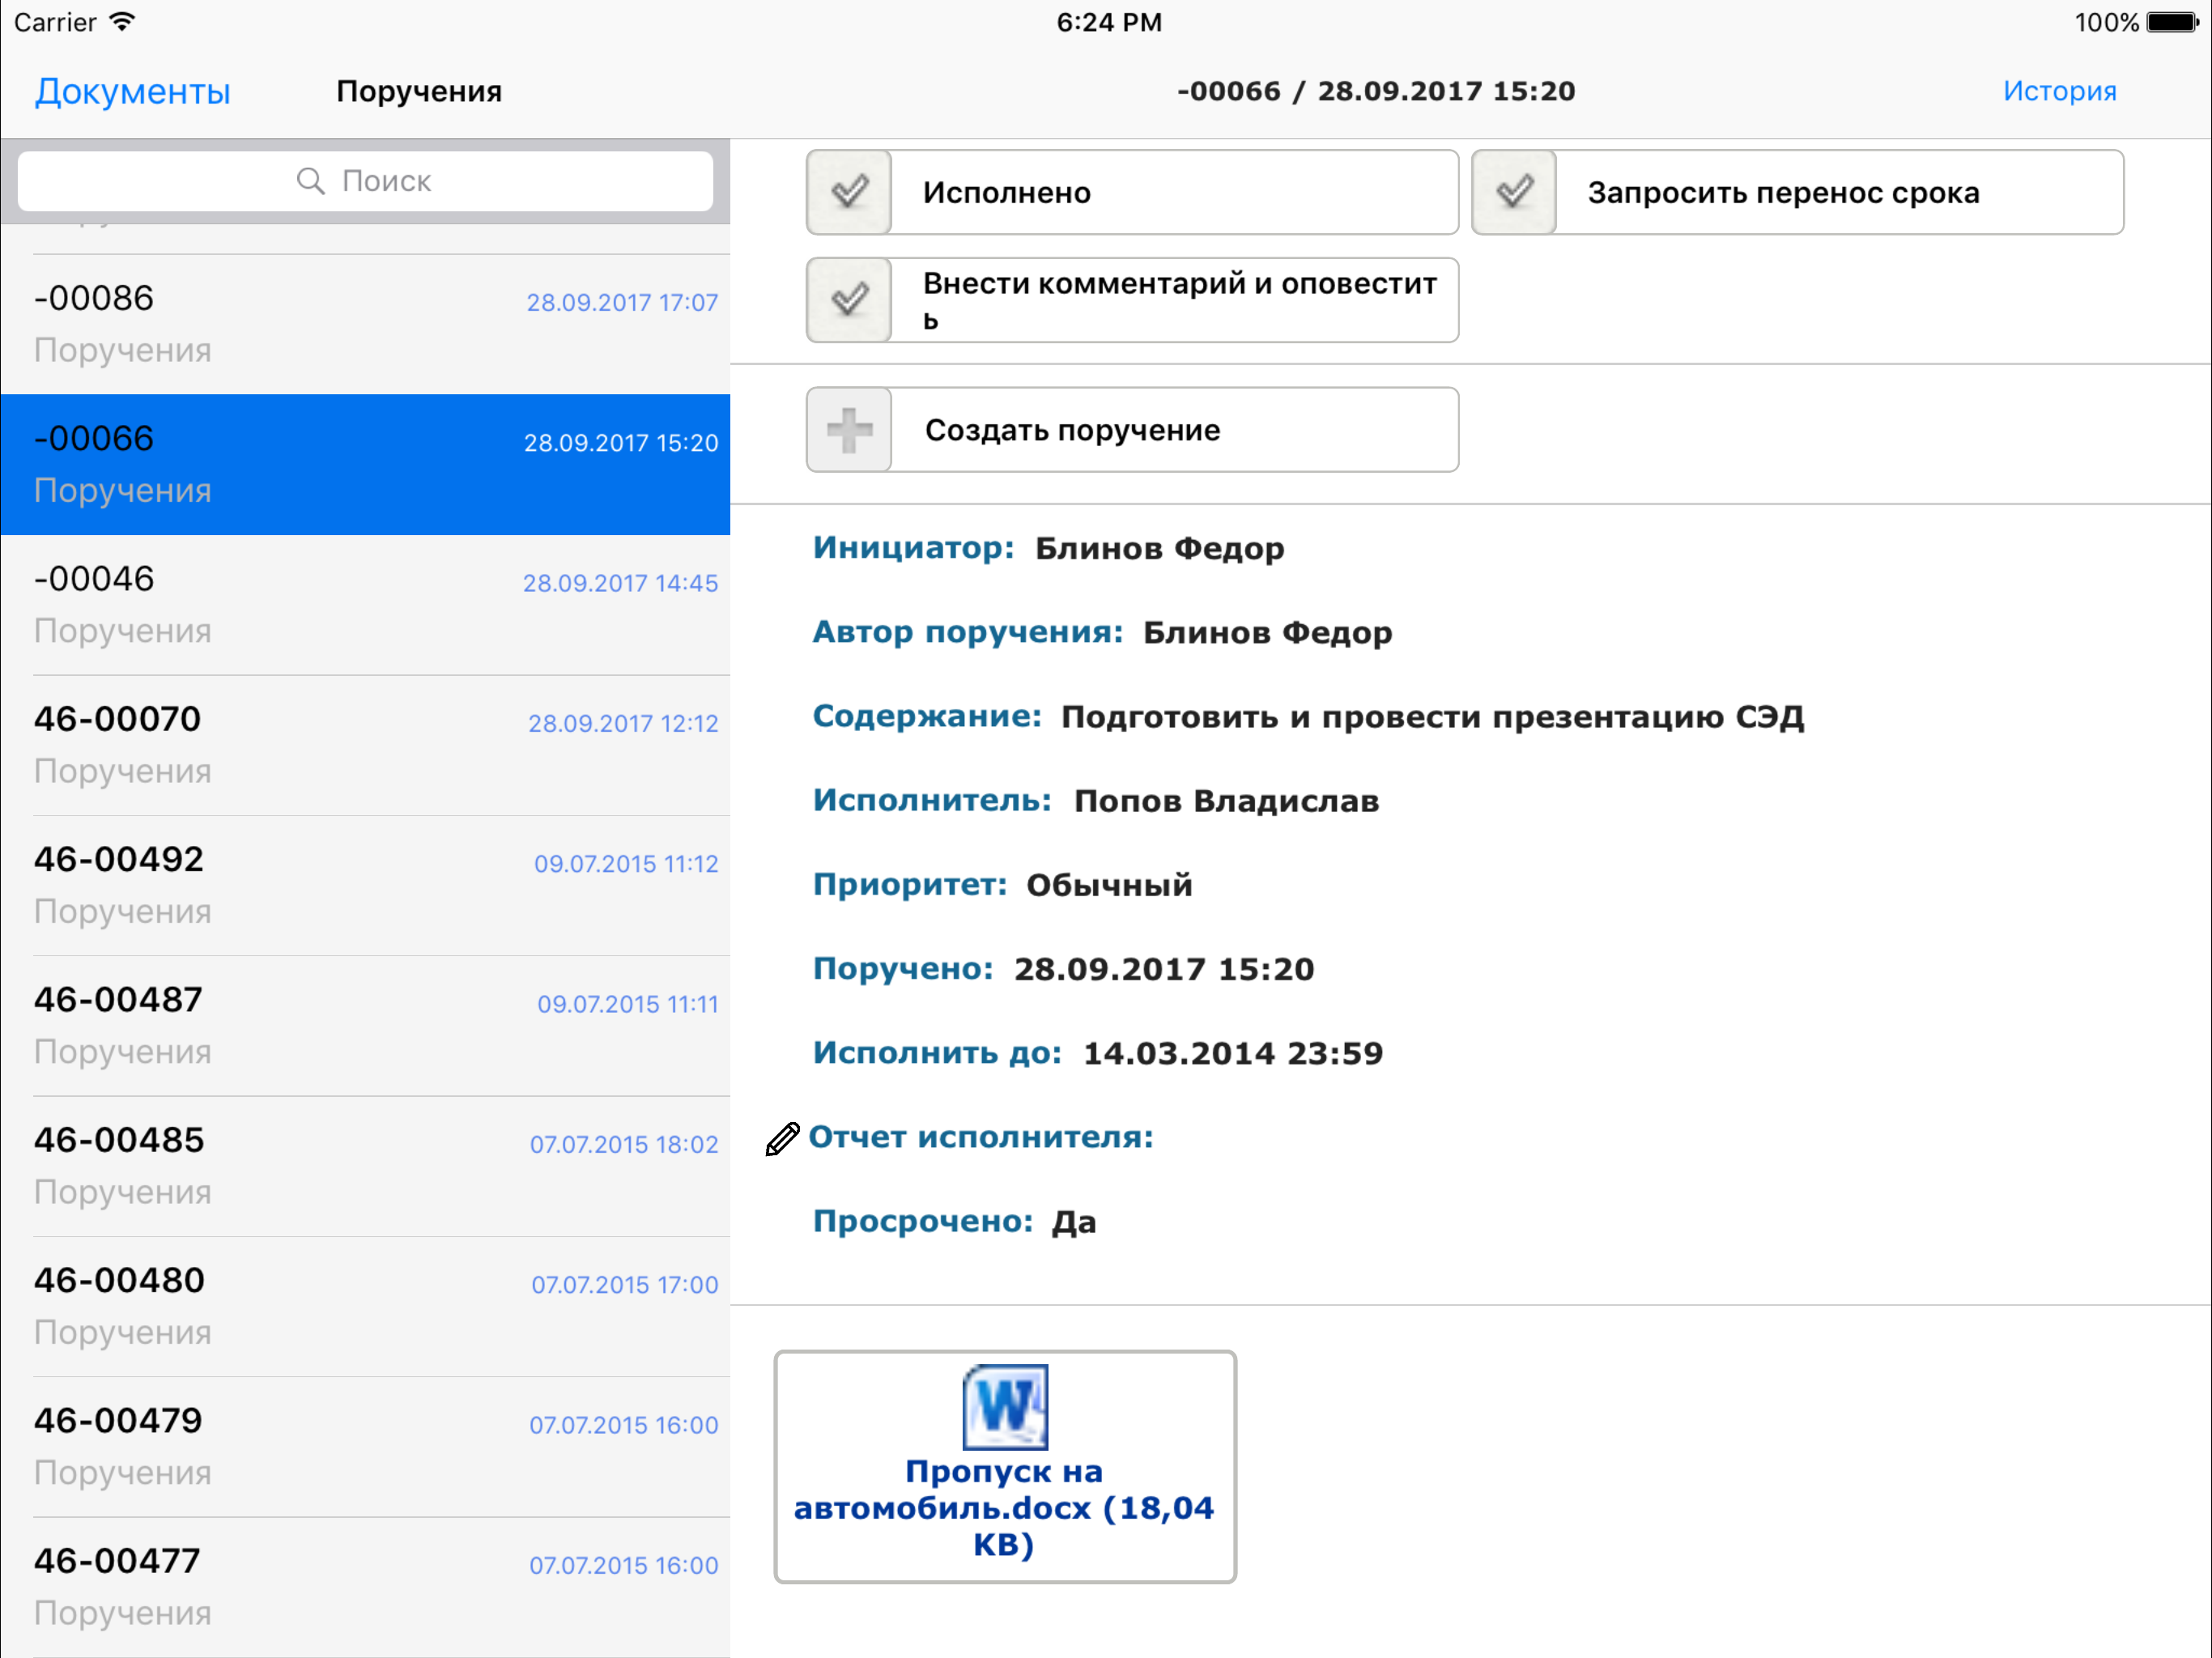Screen dimensions: 2212x1658
Task: Open list item 46-00492
Action: tap(365, 886)
